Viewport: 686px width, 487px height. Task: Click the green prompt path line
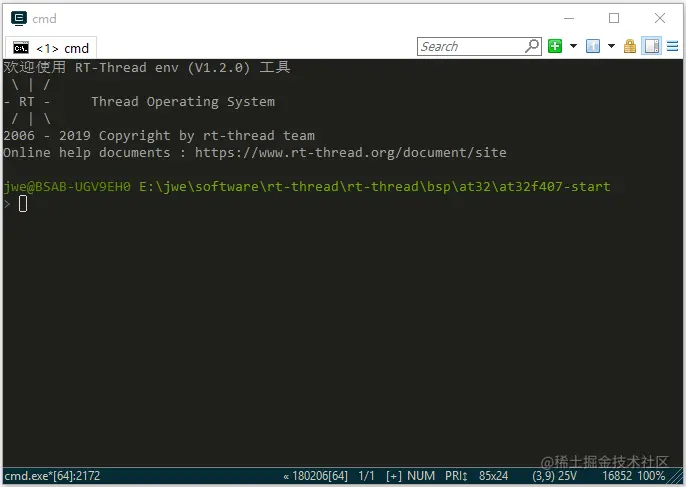coord(307,187)
